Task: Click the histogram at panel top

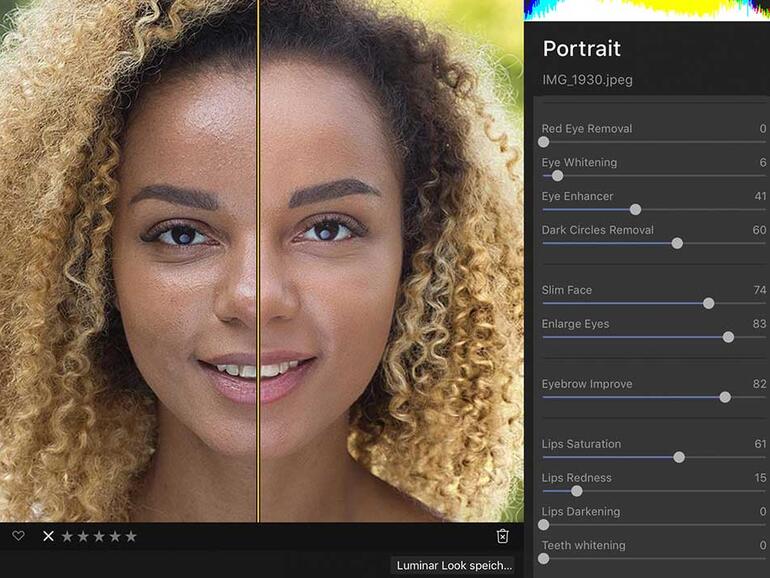Action: (647, 10)
